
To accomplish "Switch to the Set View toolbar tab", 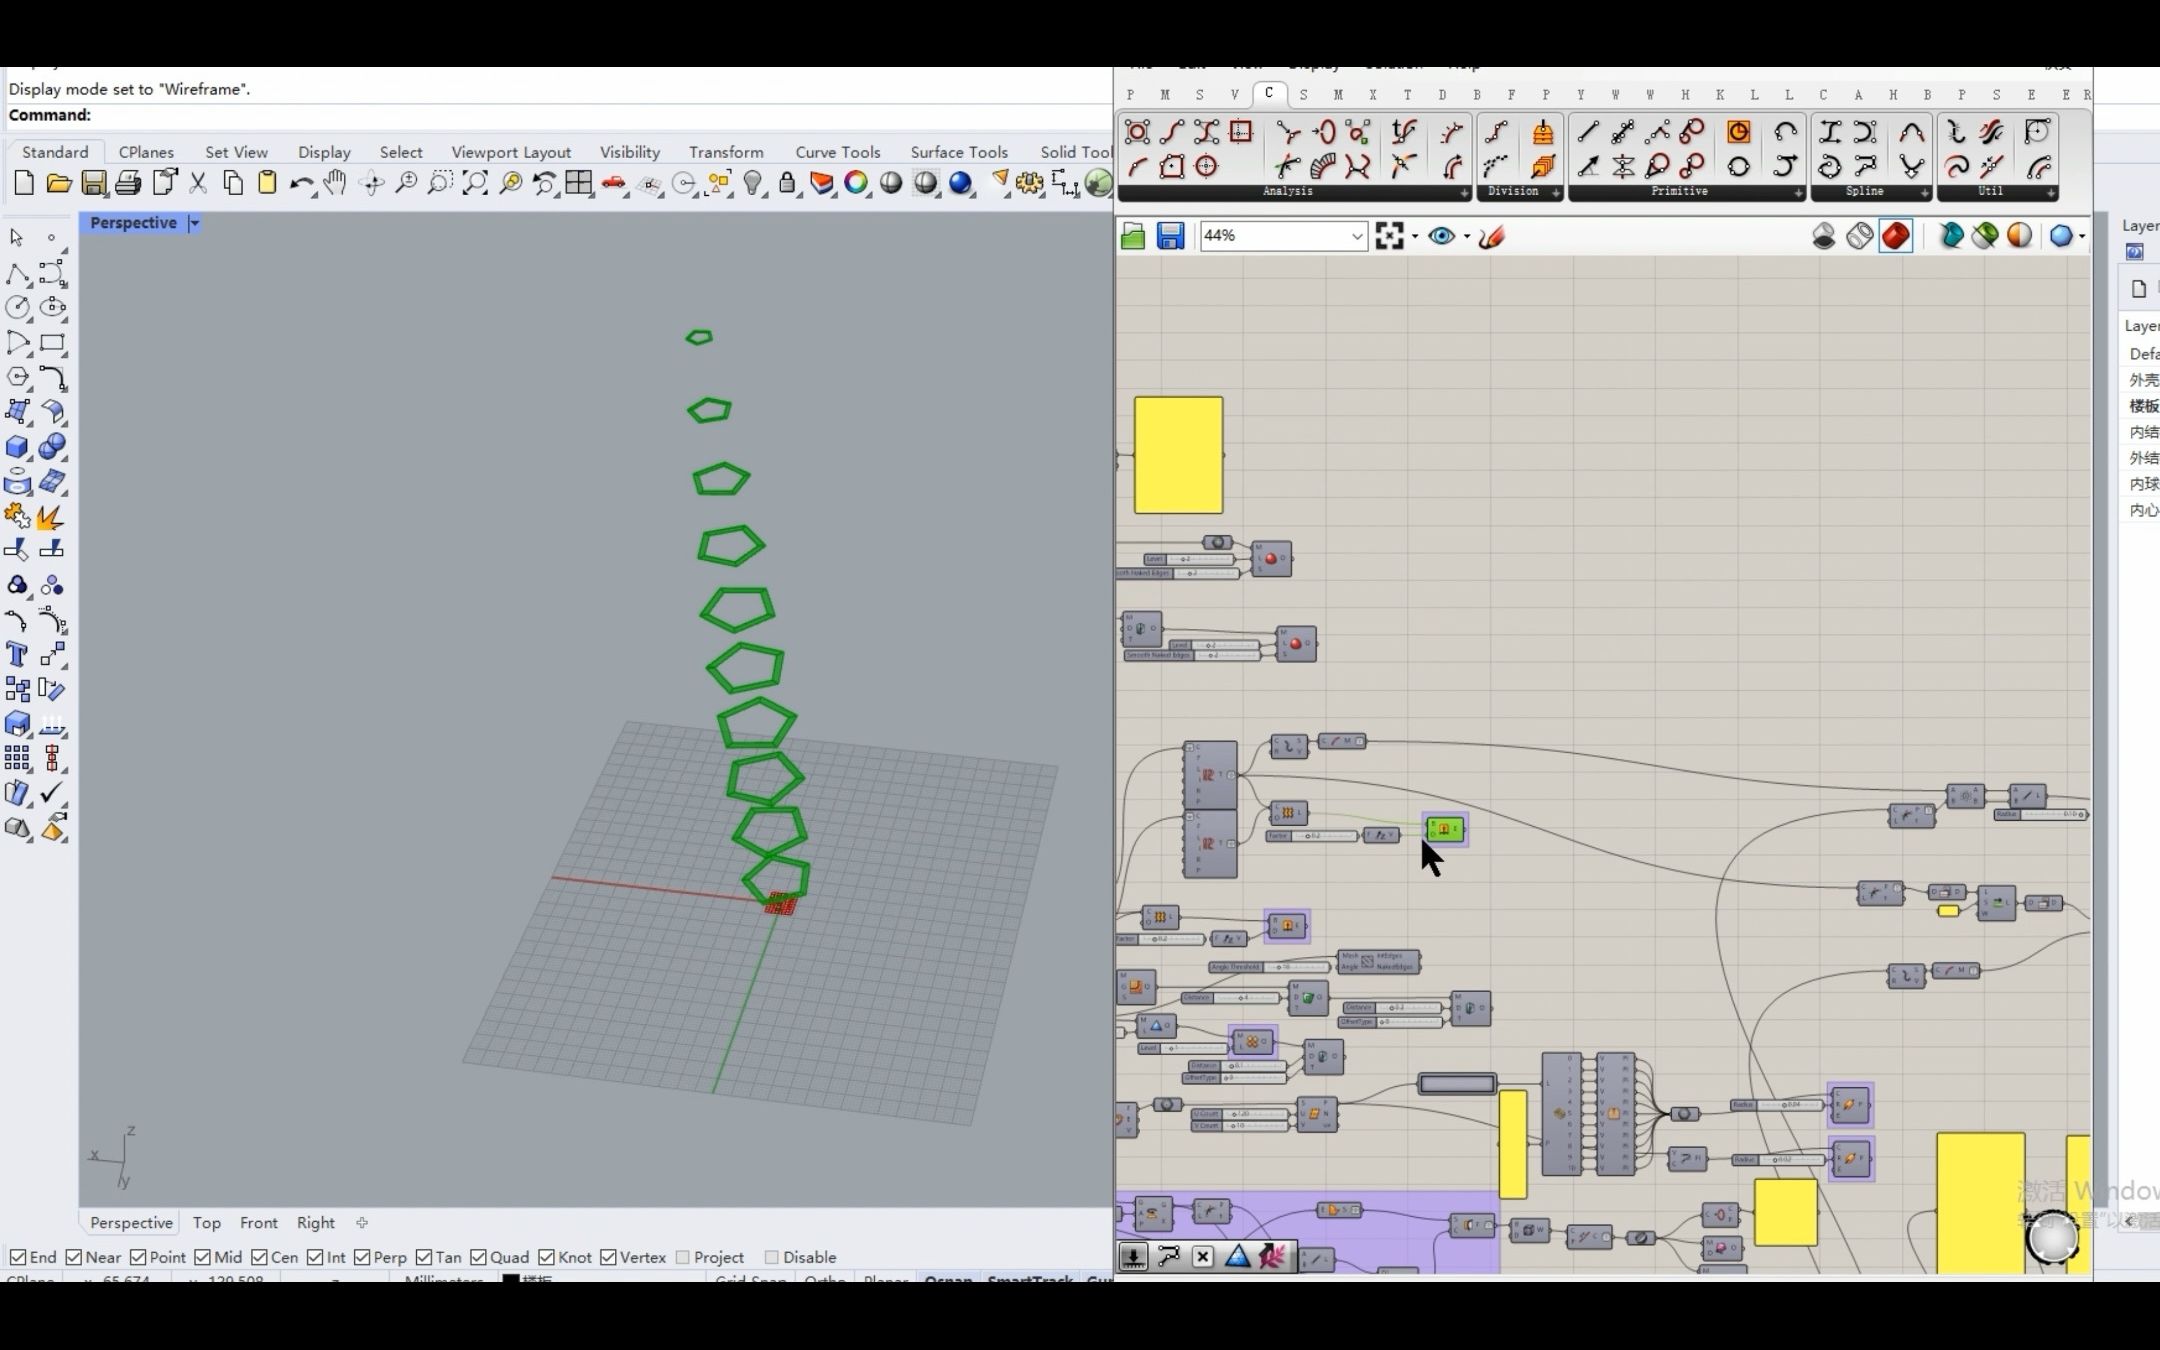I will [236, 152].
